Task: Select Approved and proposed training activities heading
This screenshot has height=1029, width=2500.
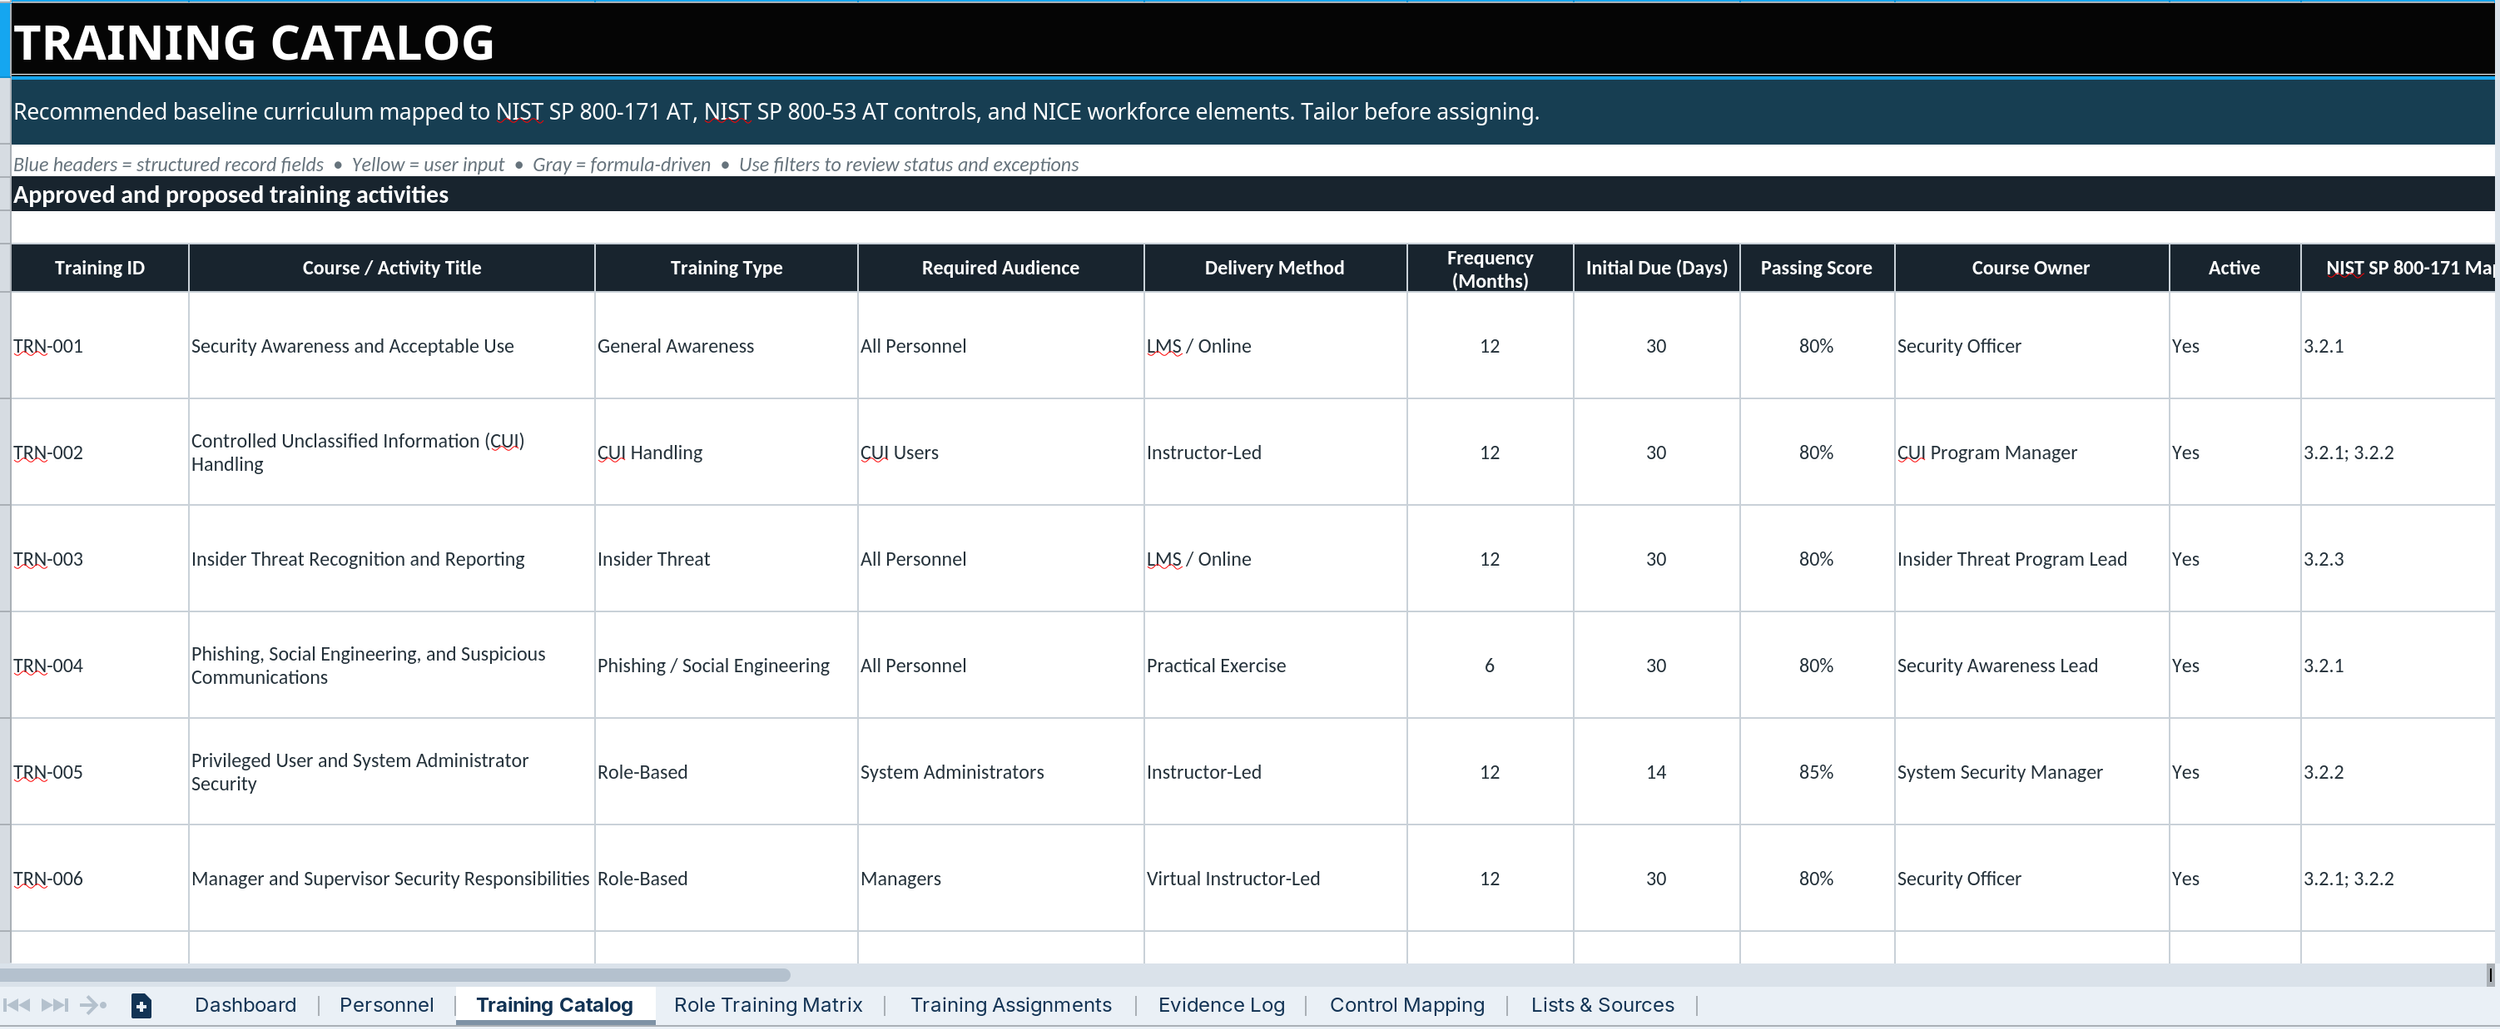Action: (x=1253, y=194)
